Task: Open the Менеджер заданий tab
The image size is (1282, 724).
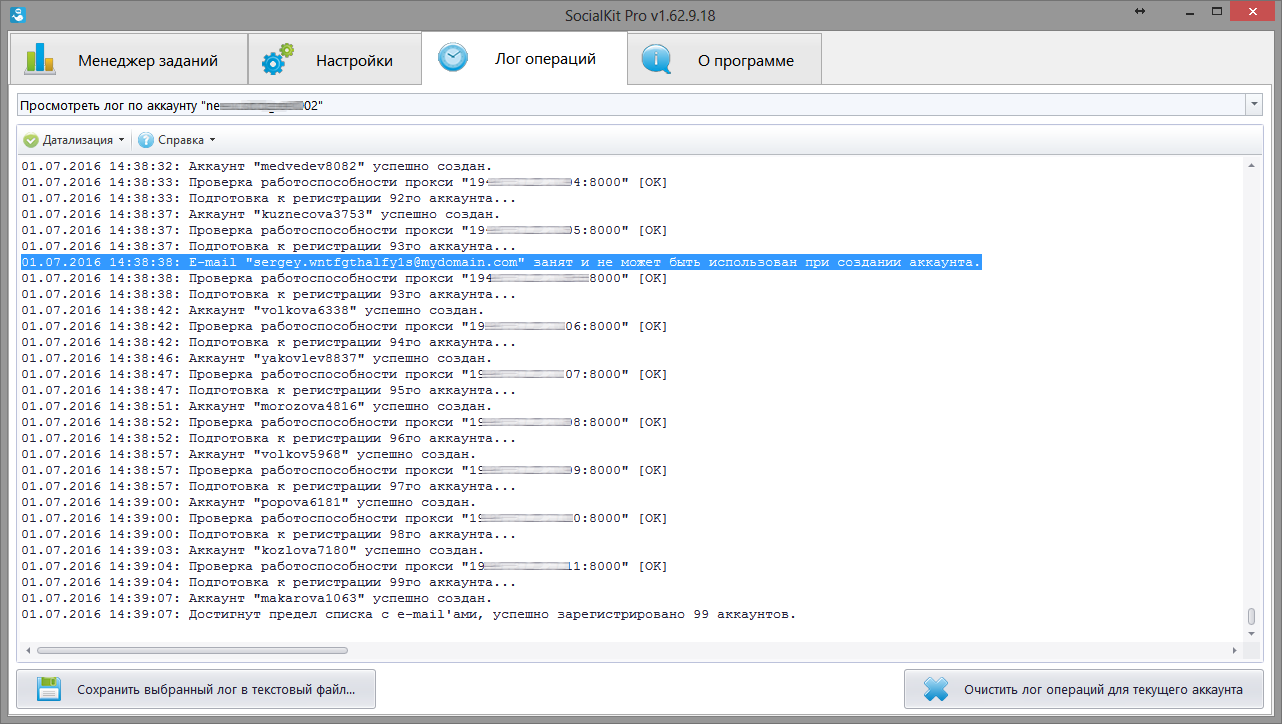Action: coord(128,60)
